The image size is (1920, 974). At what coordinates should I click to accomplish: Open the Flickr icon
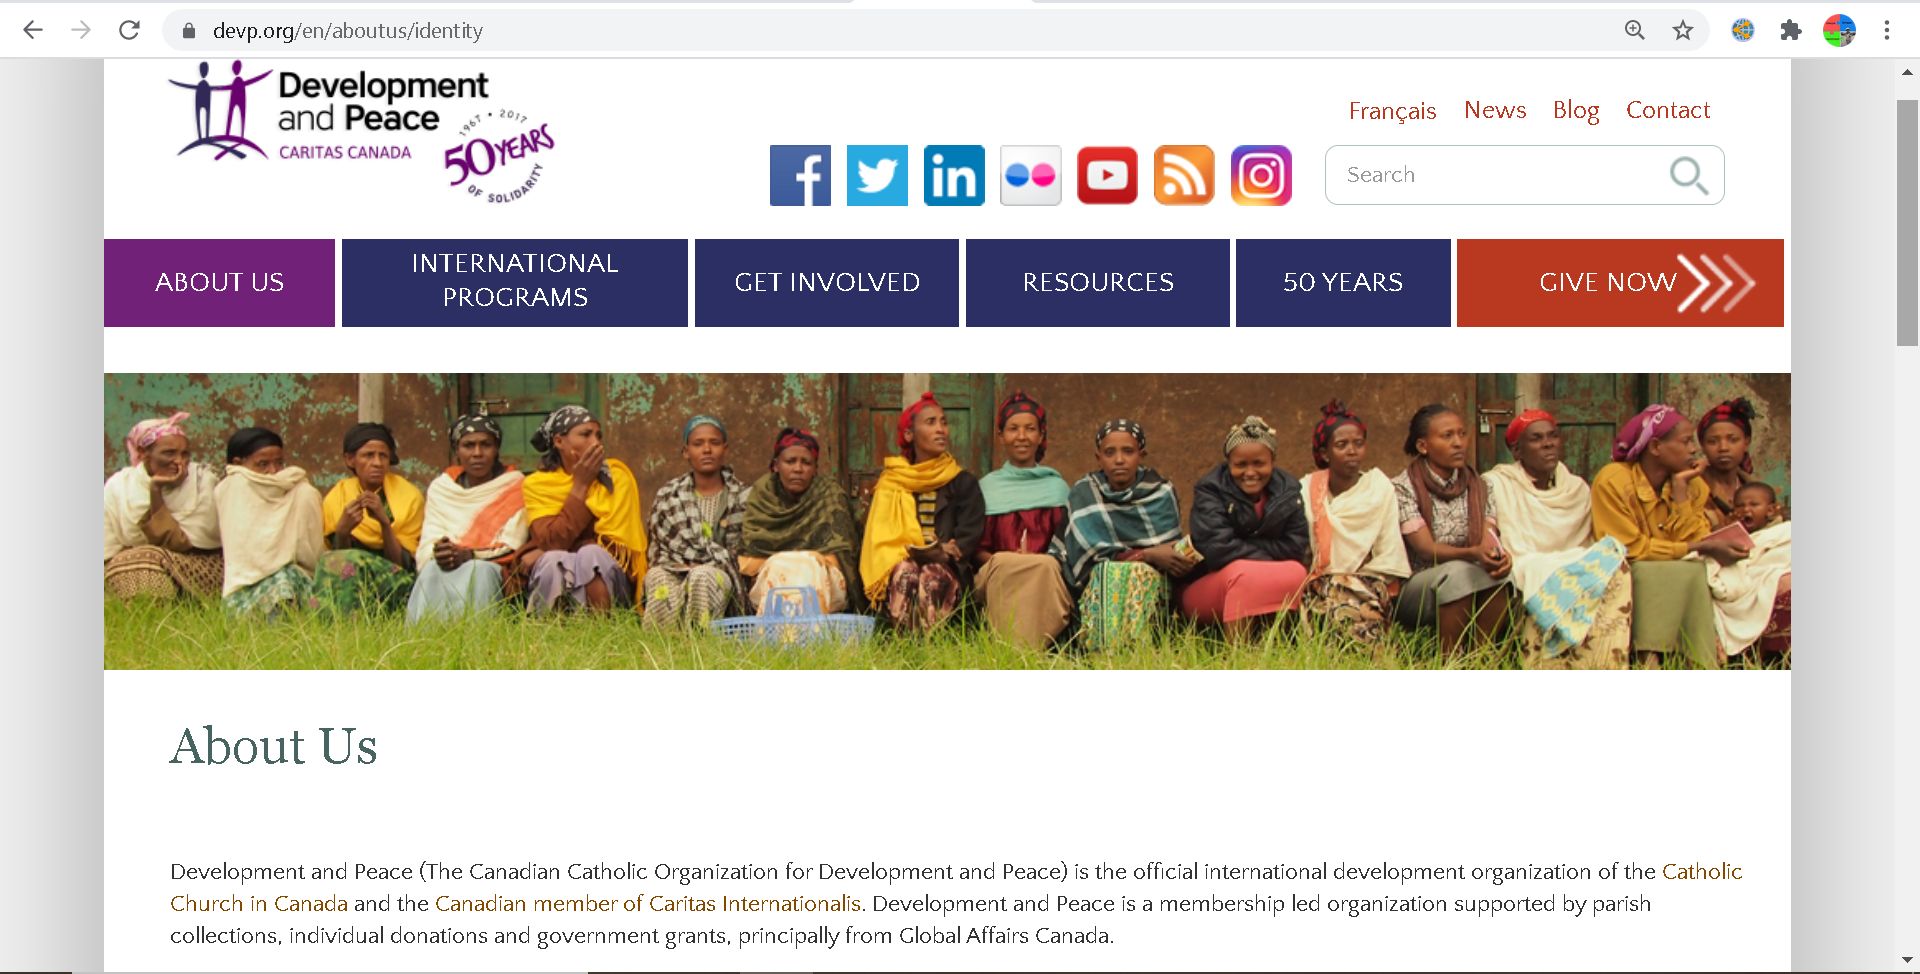1030,175
